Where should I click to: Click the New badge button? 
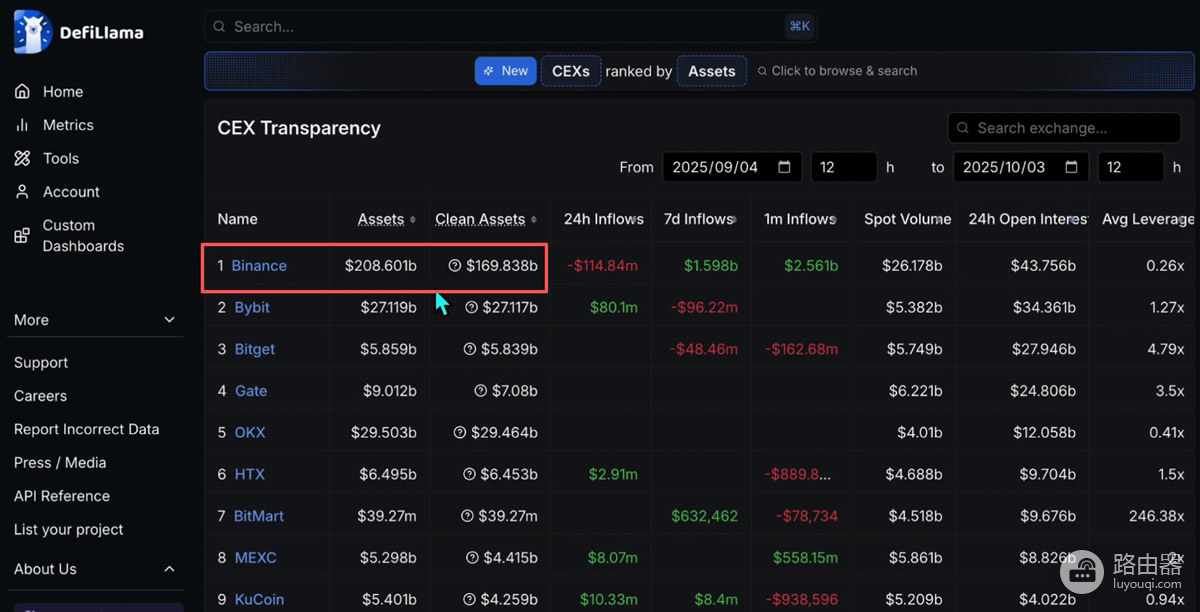(506, 71)
